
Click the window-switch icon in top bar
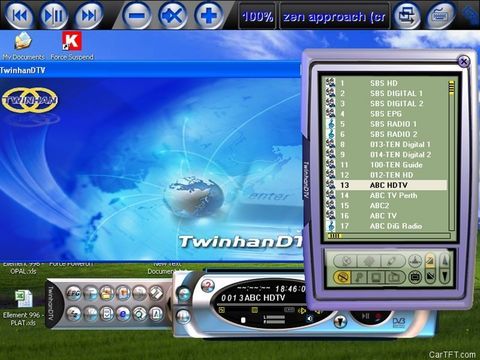pos(407,15)
